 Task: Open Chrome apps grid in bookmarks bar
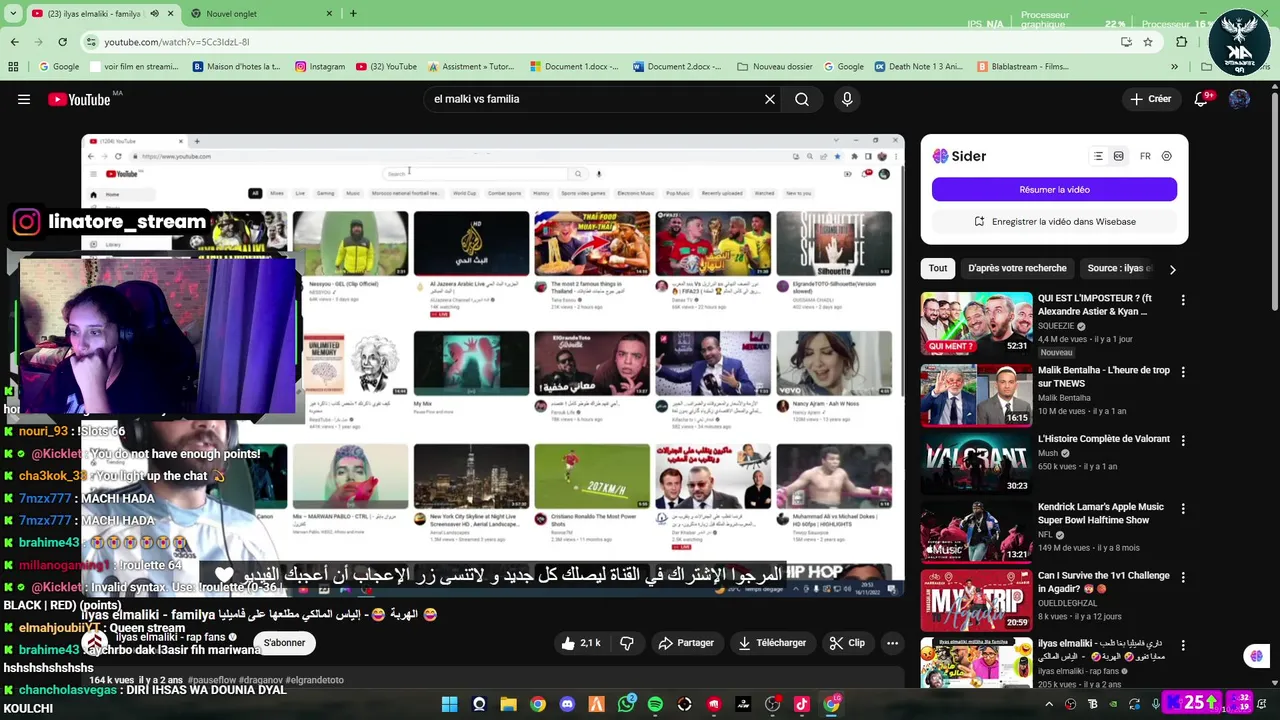point(13,67)
